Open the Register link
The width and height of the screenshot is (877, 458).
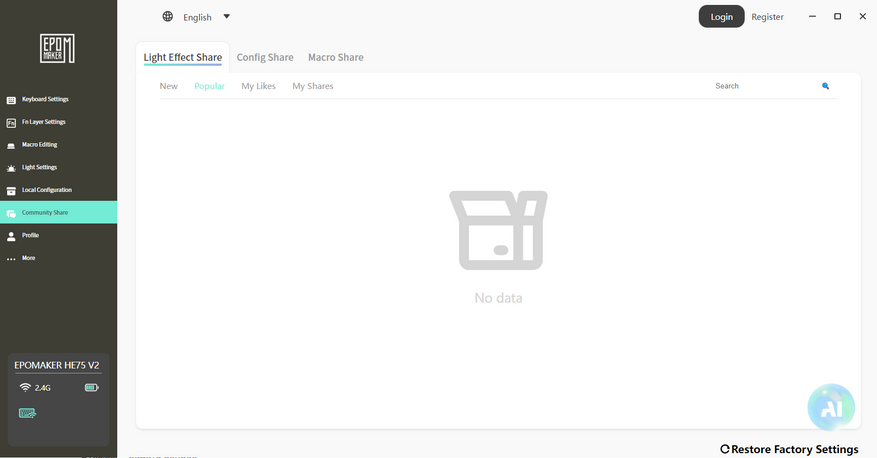click(767, 17)
